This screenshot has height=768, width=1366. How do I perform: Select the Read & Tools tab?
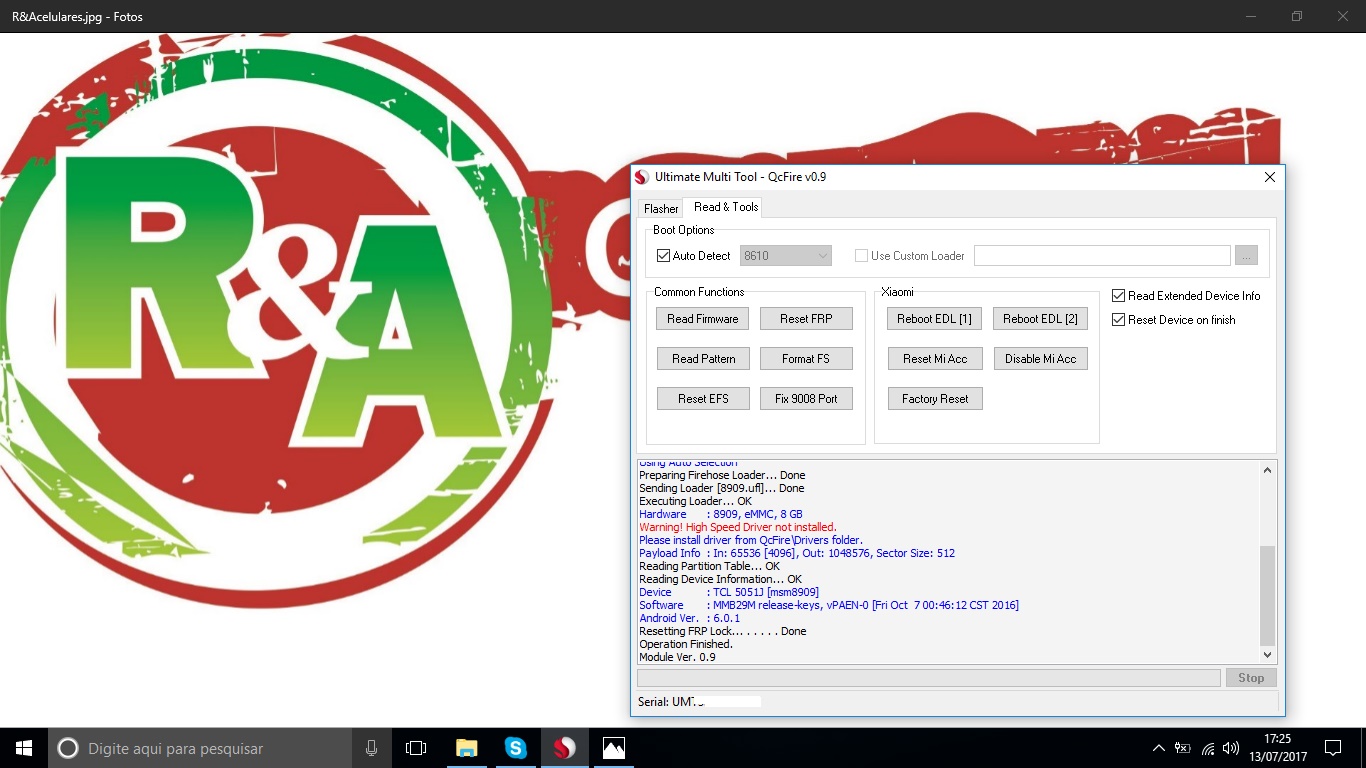726,207
